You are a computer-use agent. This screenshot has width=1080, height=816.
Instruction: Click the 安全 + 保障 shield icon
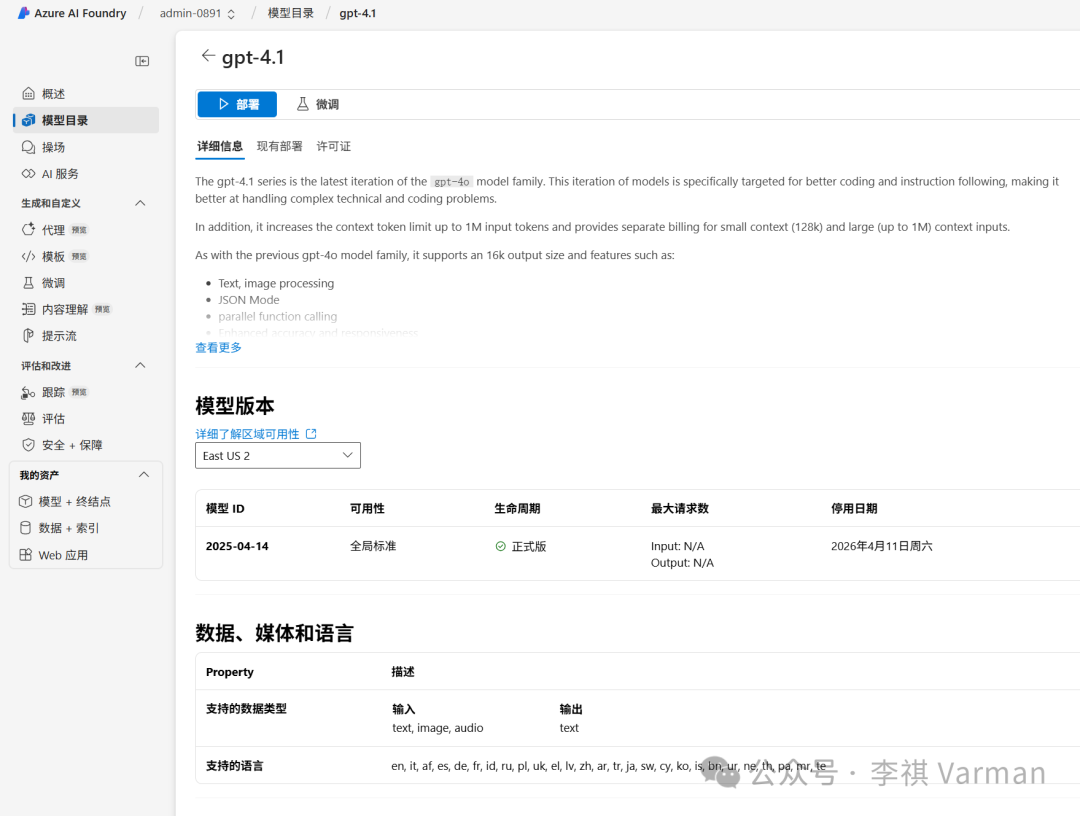(28, 445)
